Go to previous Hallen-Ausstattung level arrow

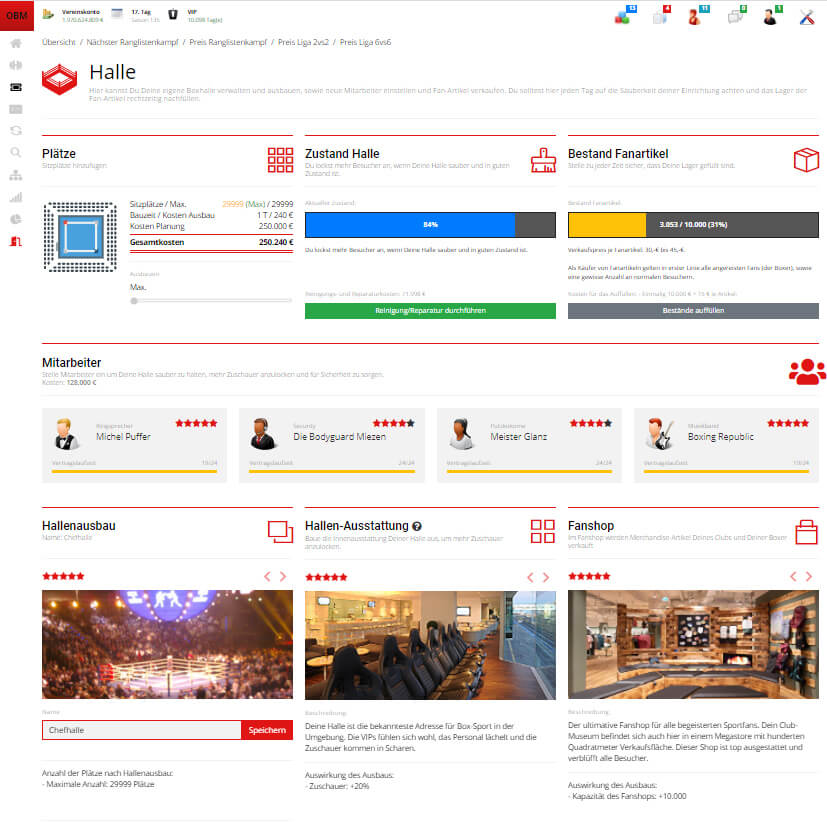coord(530,577)
